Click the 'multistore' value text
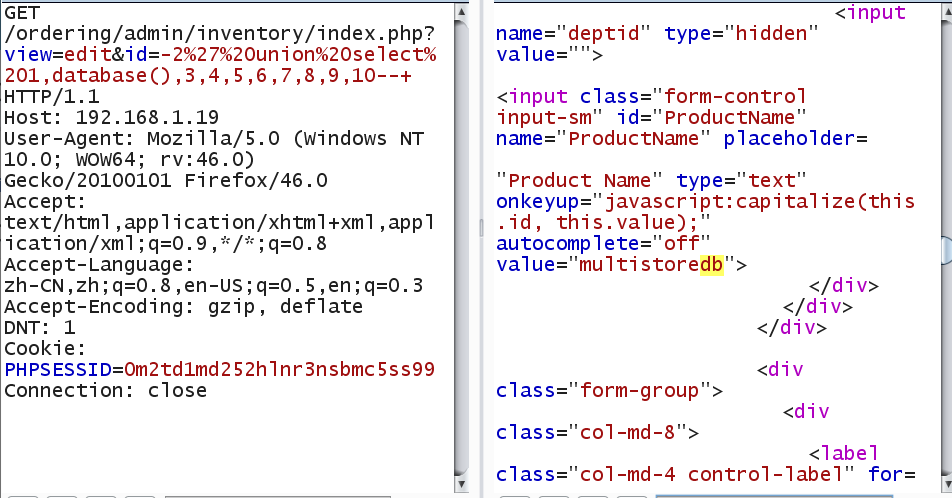952x498 pixels. [639, 264]
